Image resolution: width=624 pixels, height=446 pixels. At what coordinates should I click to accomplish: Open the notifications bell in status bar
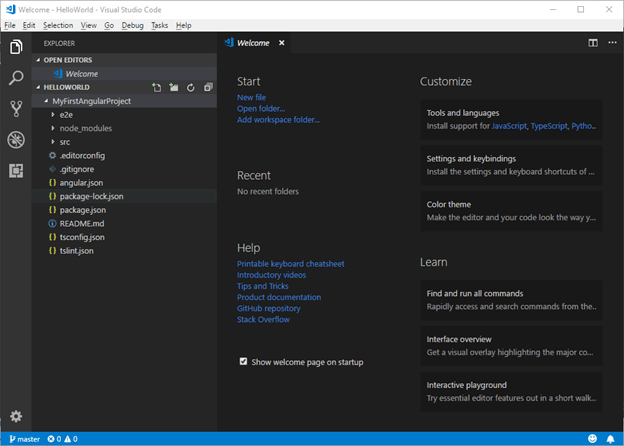610,438
